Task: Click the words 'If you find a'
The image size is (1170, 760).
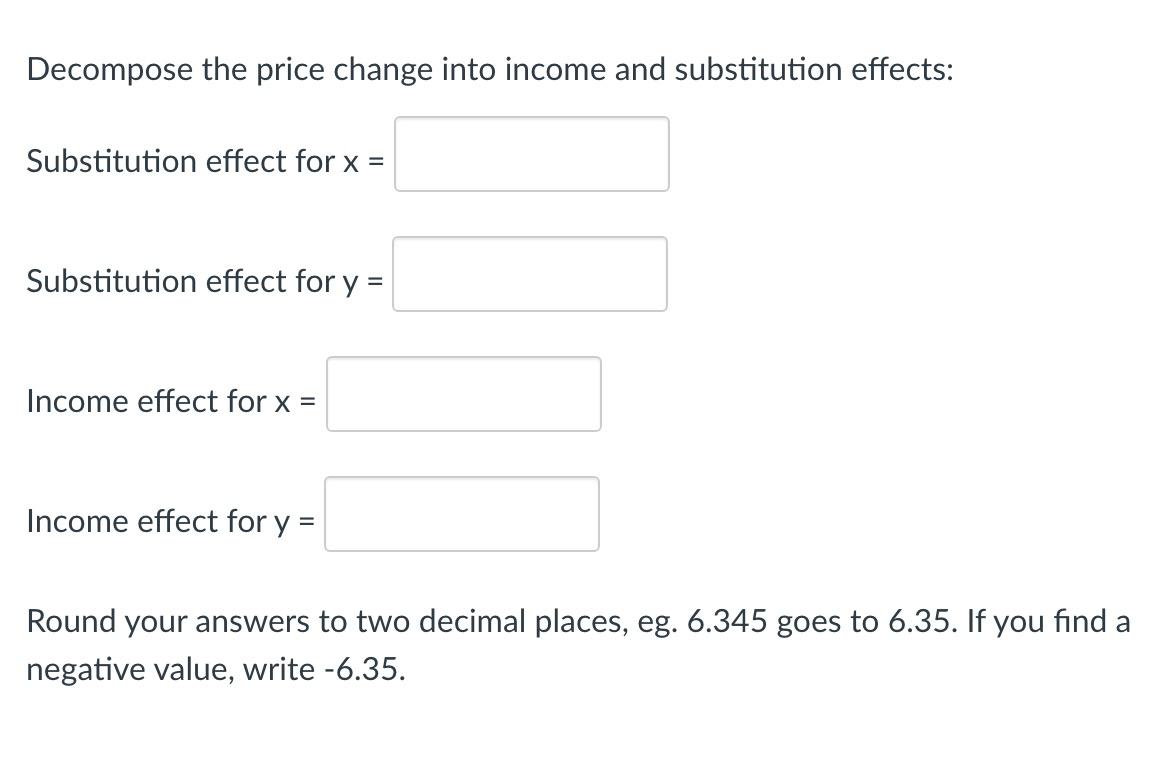Action: pos(1048,621)
